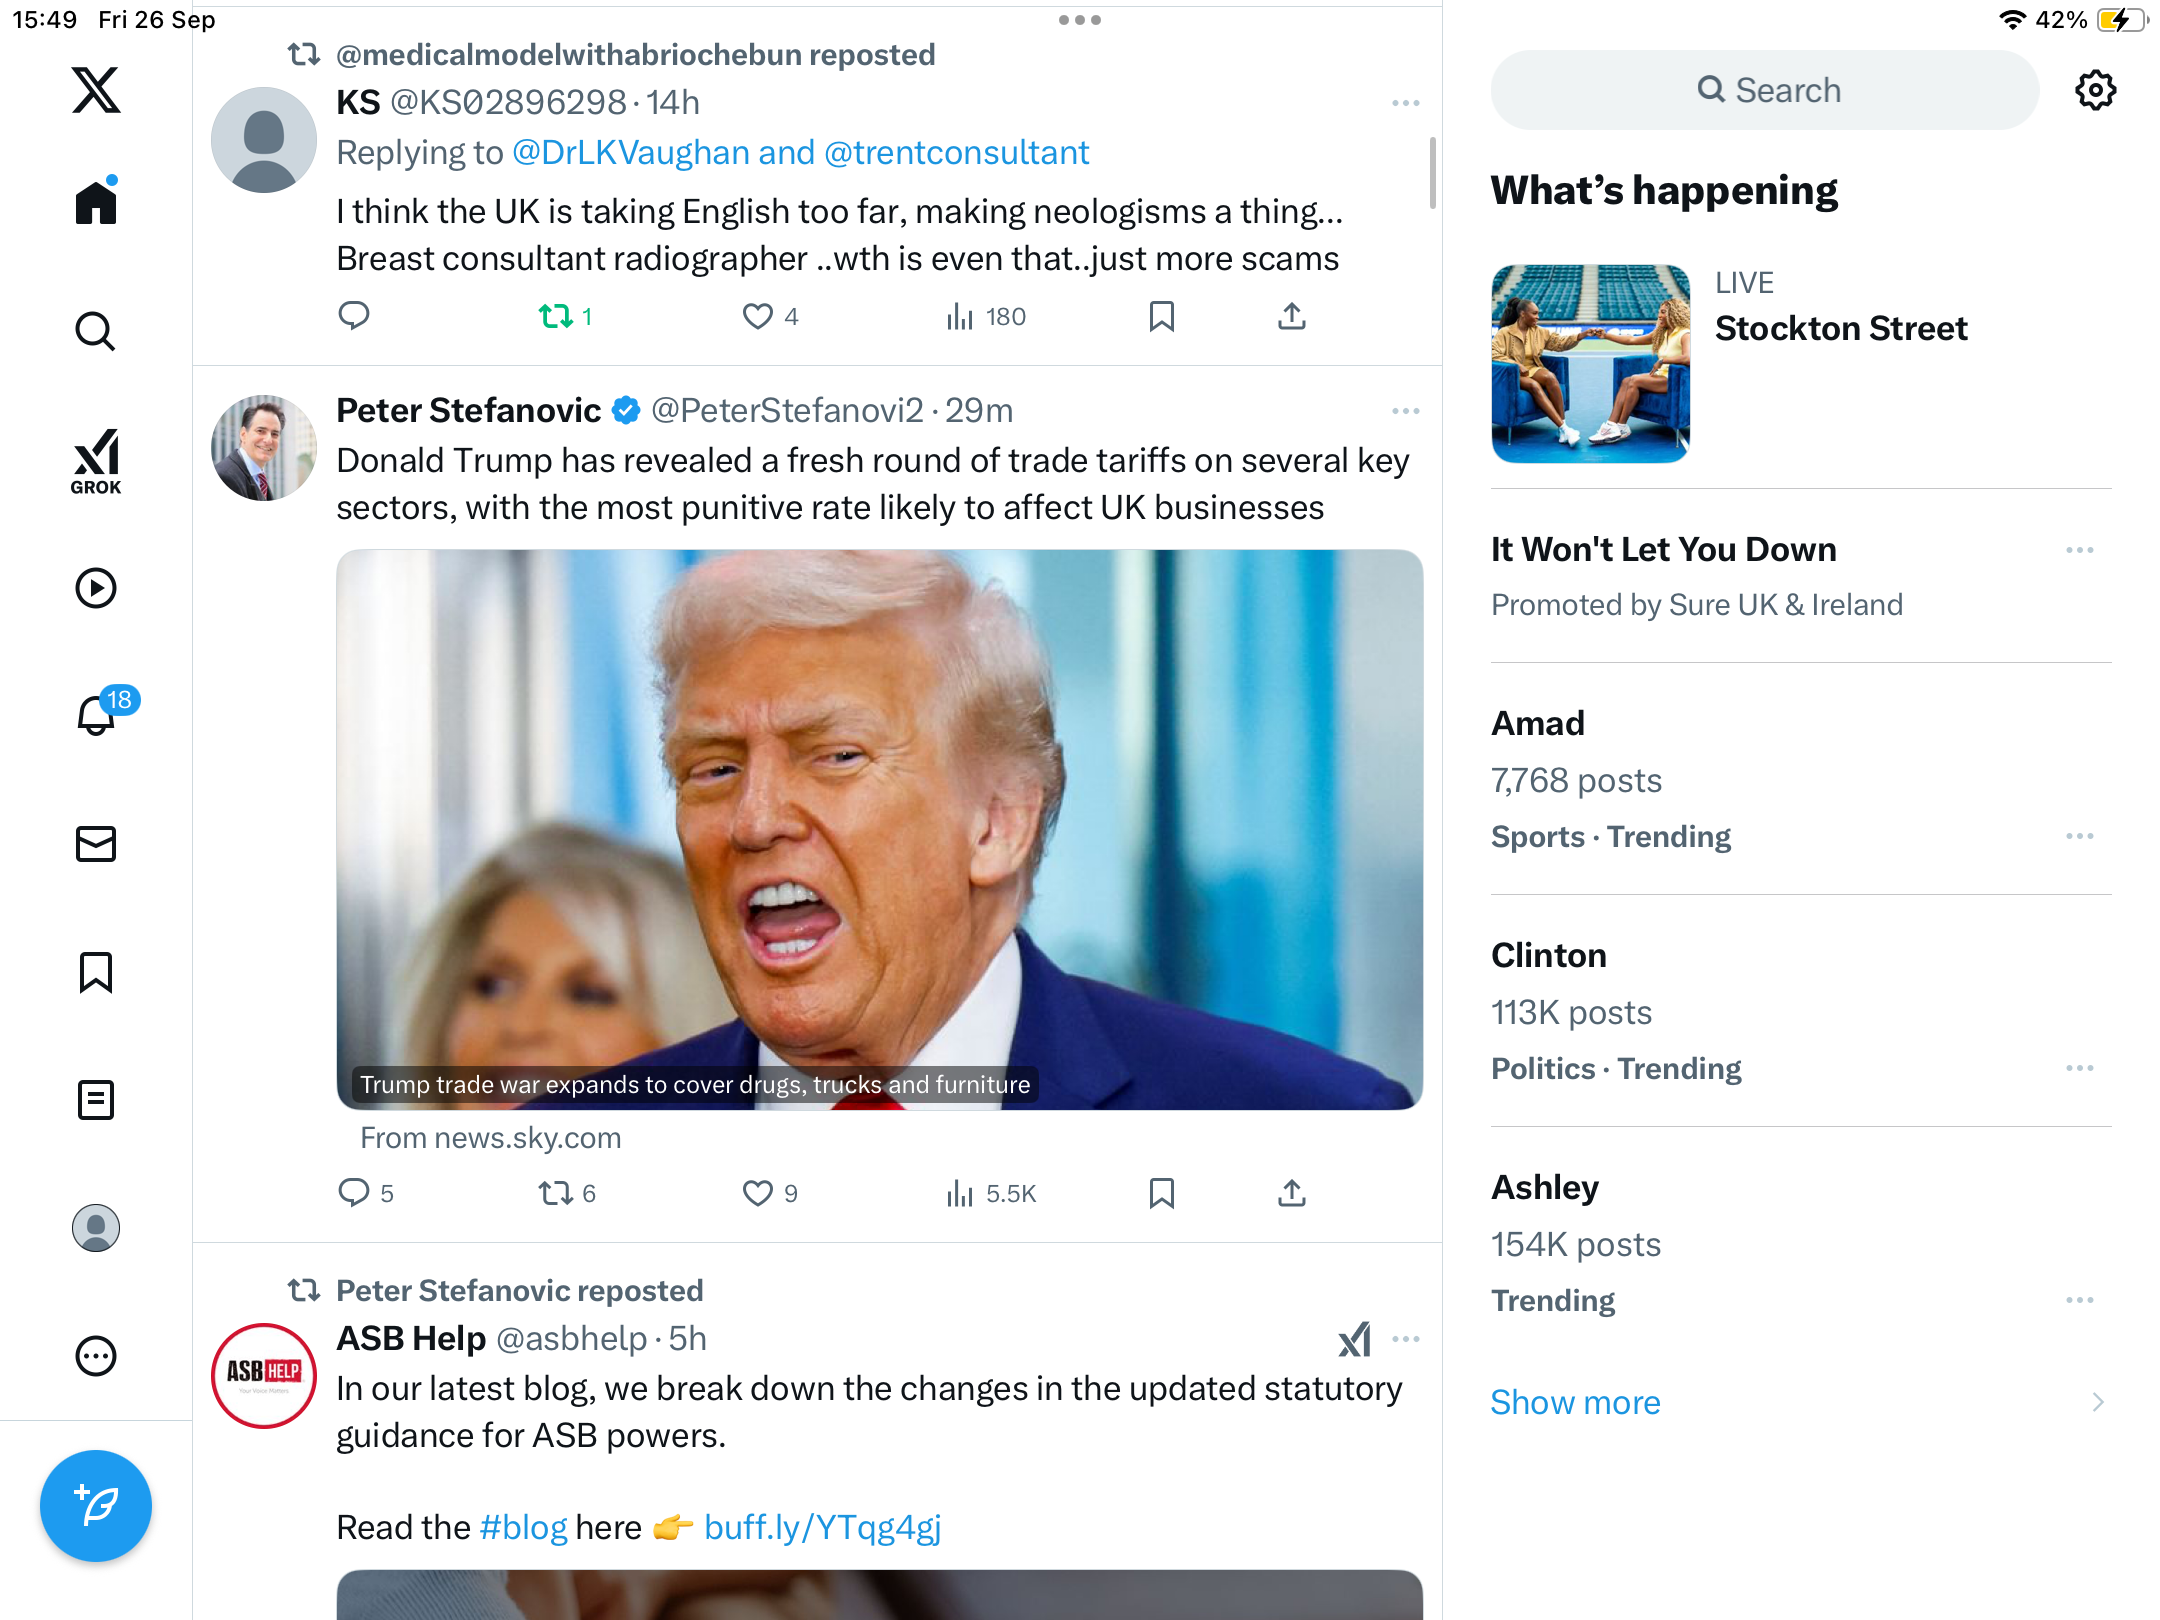The height and width of the screenshot is (1620, 2160).
Task: Open more options for Clinton trend
Action: [x=2079, y=1068]
